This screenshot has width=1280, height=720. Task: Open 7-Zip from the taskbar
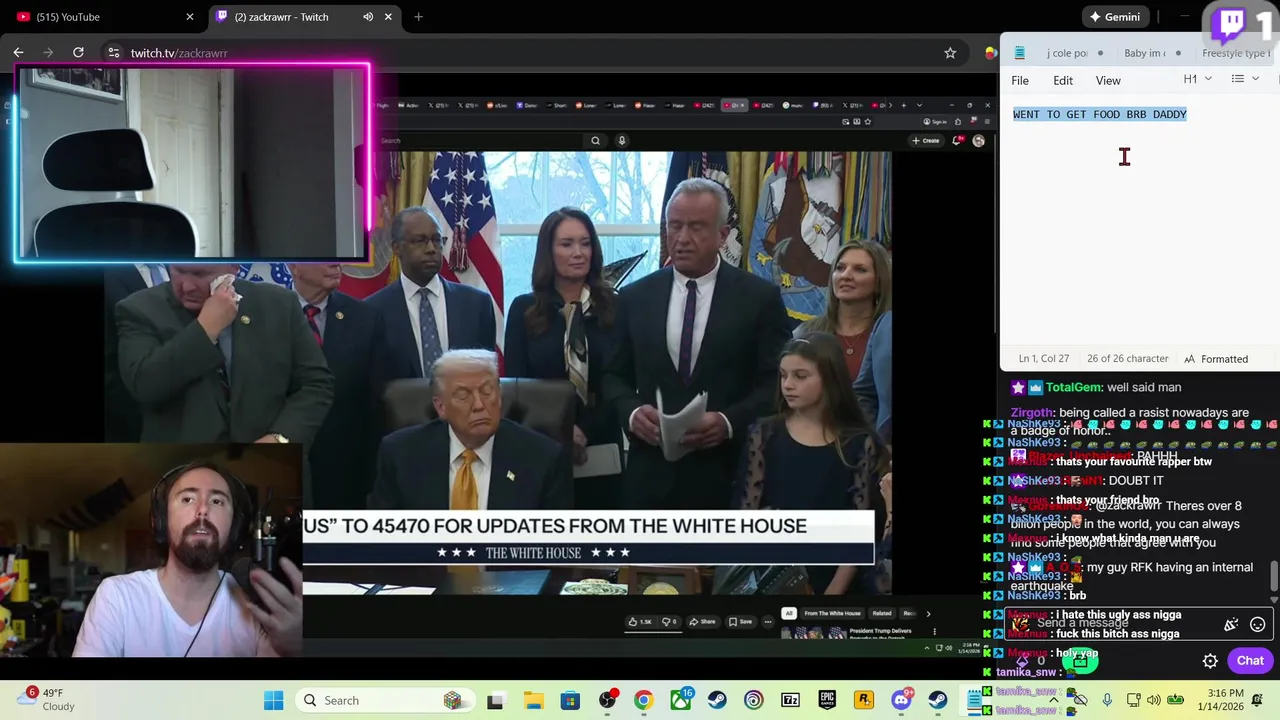coord(790,700)
